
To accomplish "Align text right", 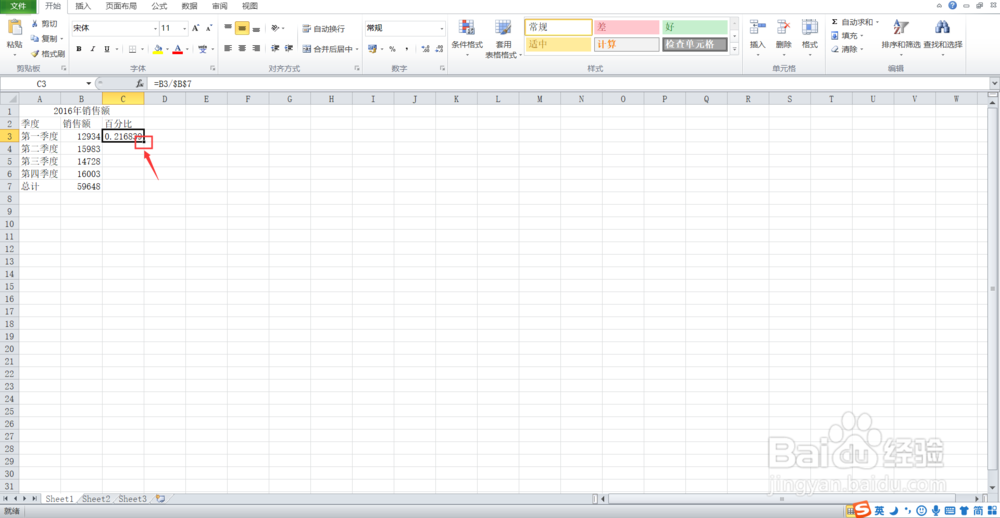I will coord(256,48).
